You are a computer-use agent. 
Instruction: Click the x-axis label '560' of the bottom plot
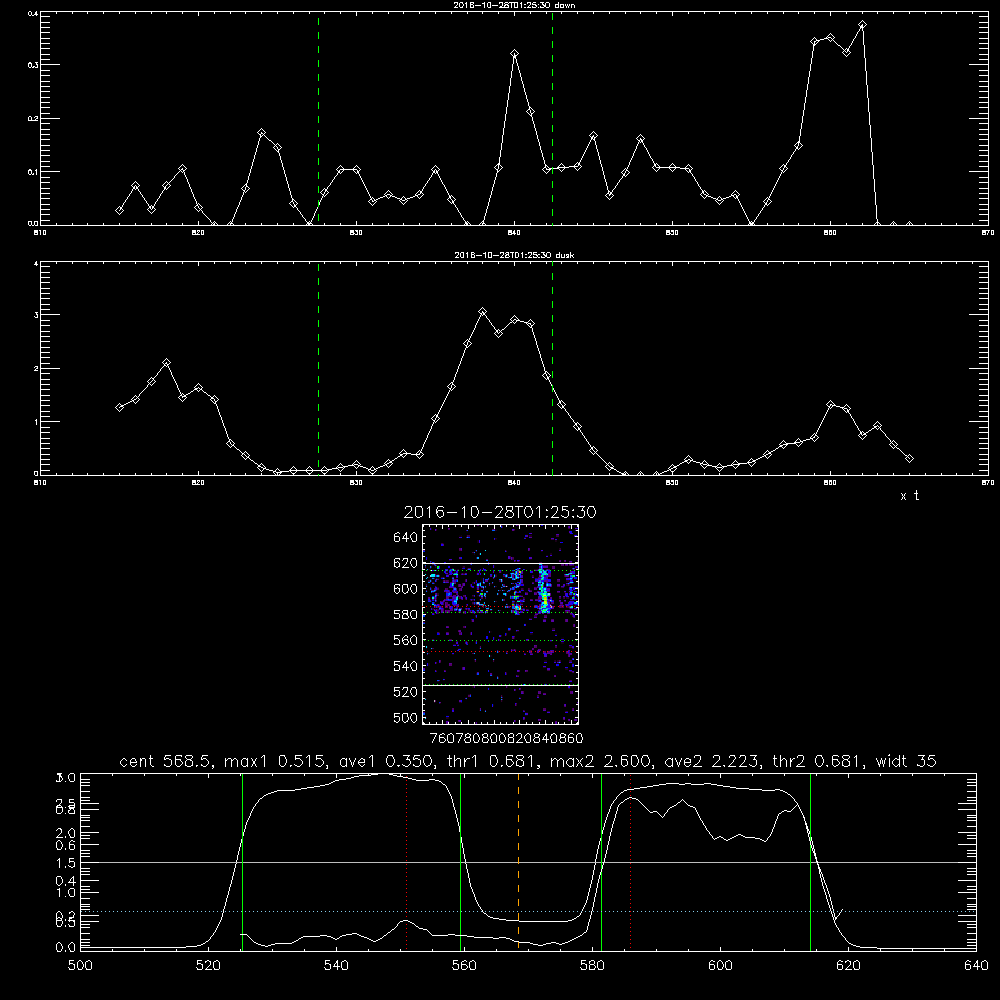[464, 966]
